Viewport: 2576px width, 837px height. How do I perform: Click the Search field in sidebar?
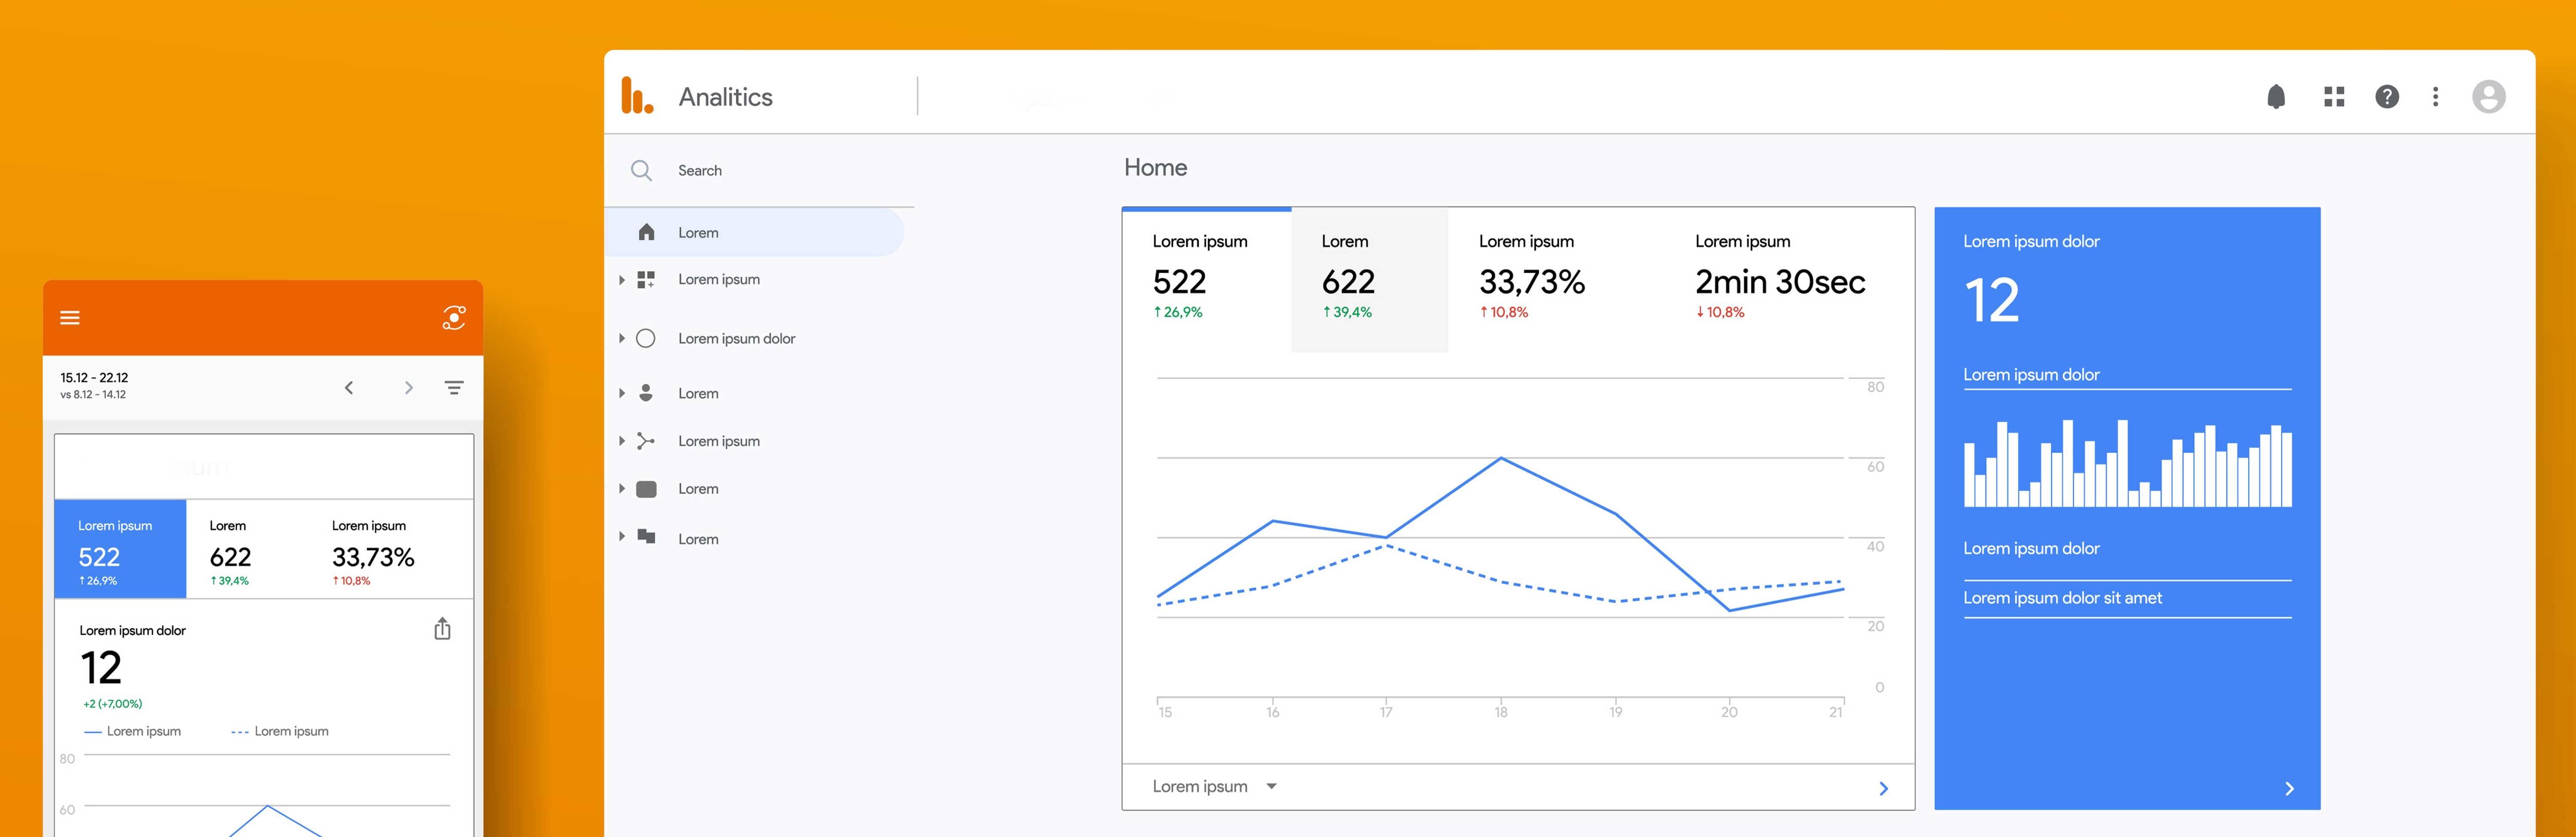760,170
